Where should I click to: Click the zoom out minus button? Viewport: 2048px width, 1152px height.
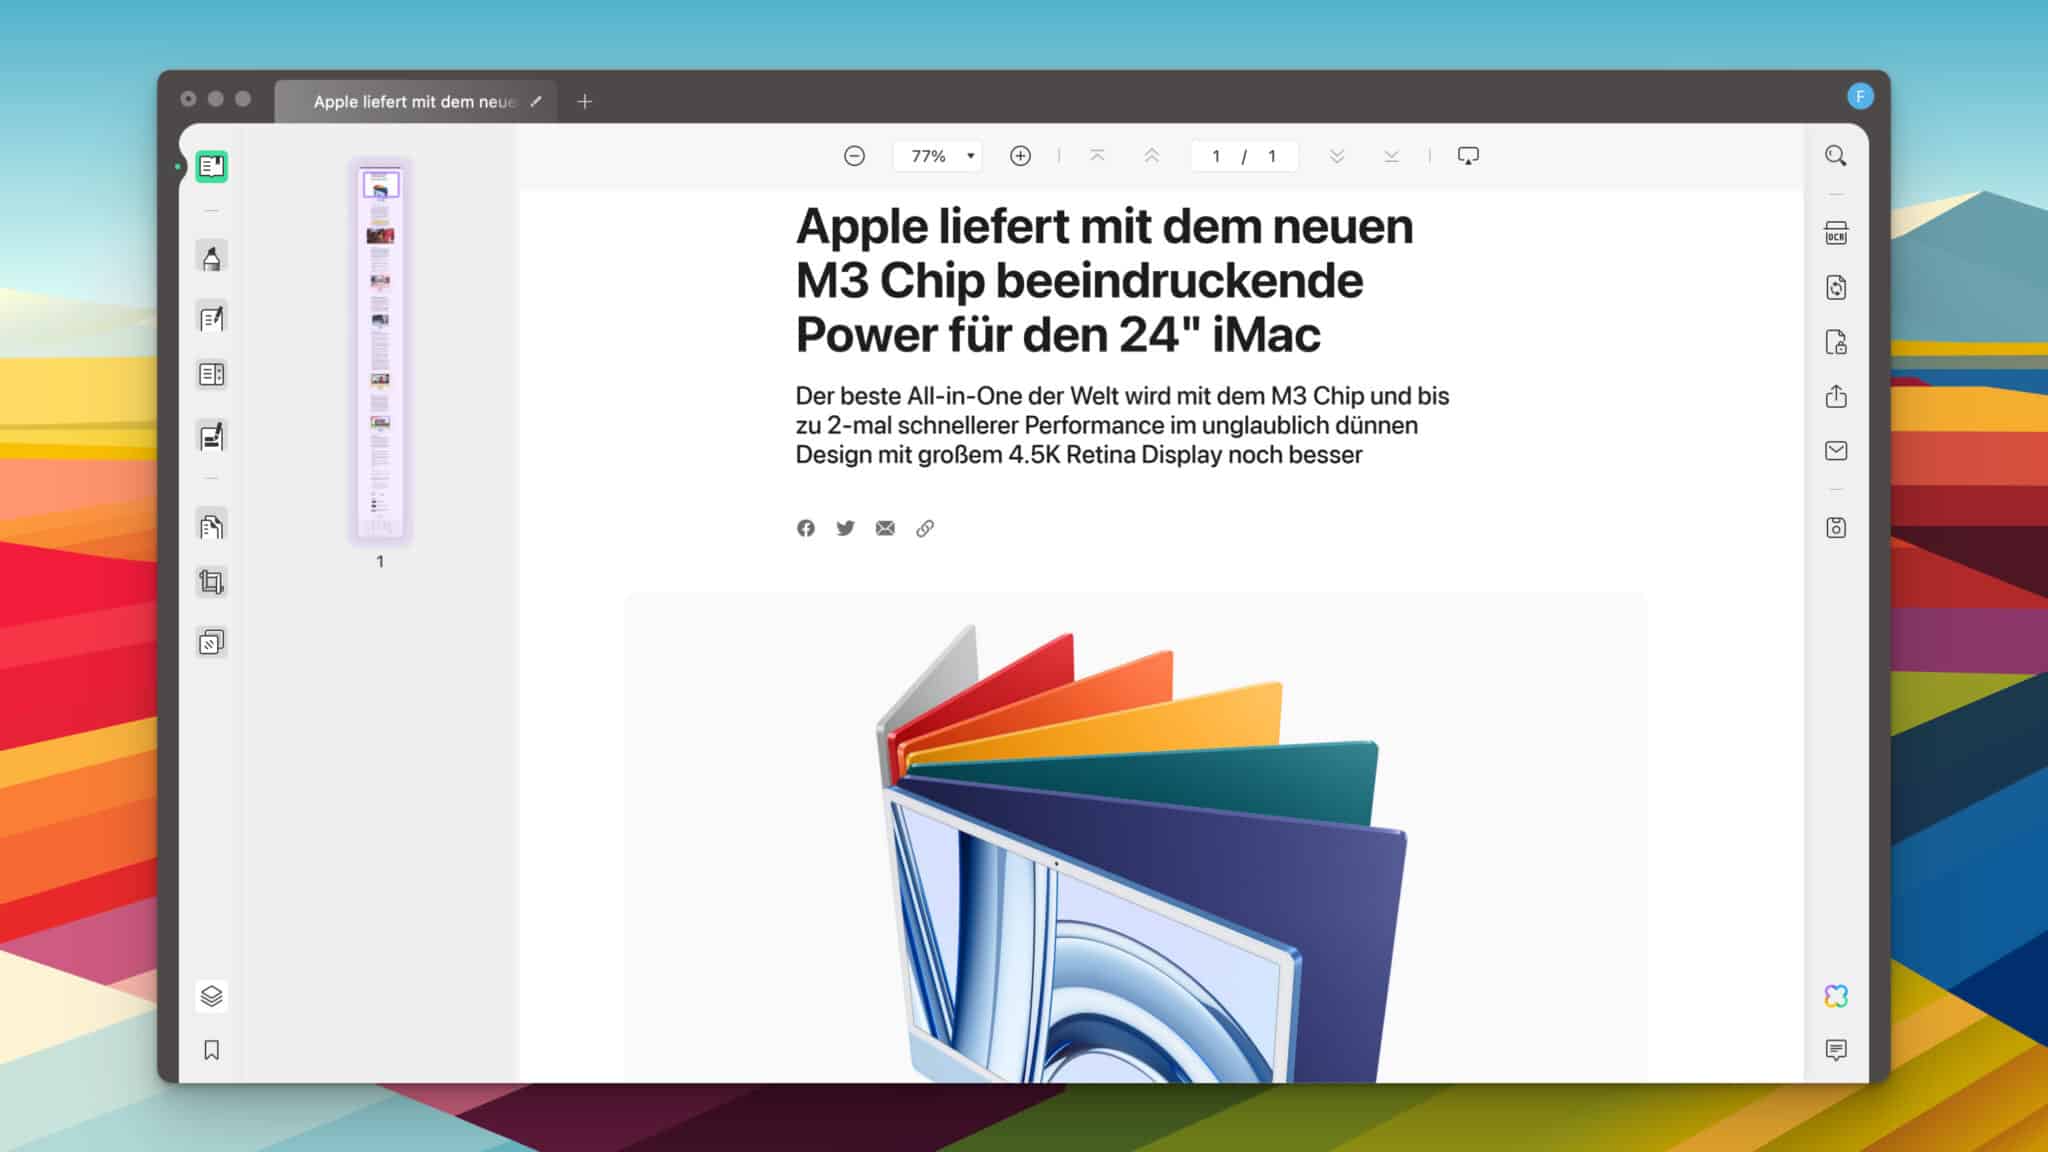(x=854, y=156)
